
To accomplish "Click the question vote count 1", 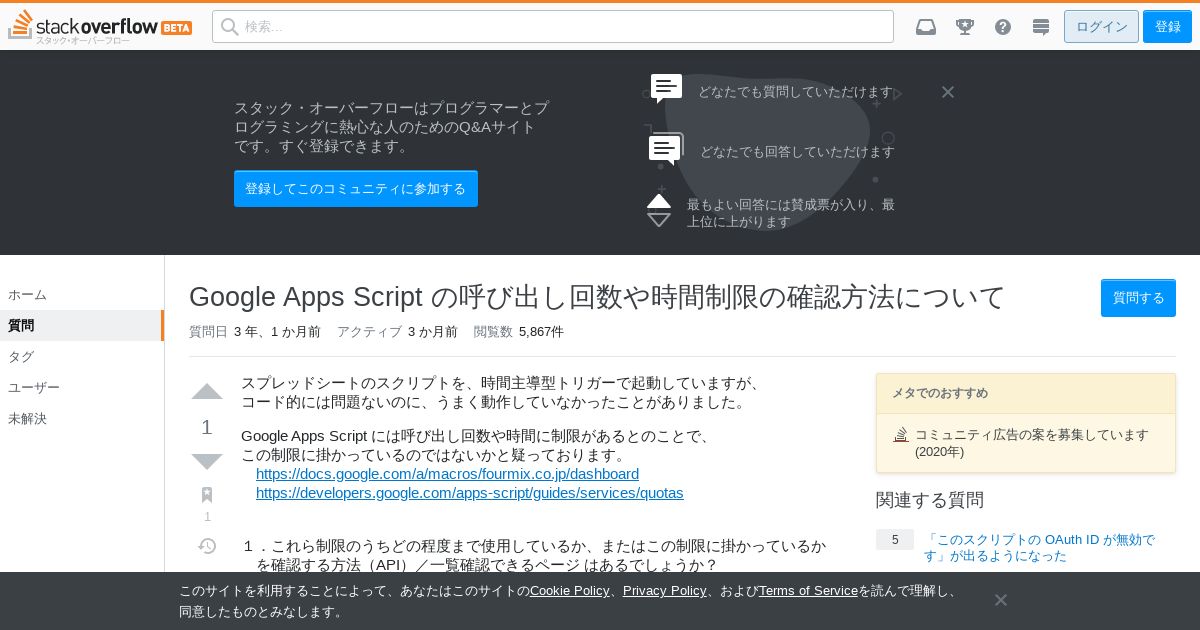I will (x=207, y=427).
